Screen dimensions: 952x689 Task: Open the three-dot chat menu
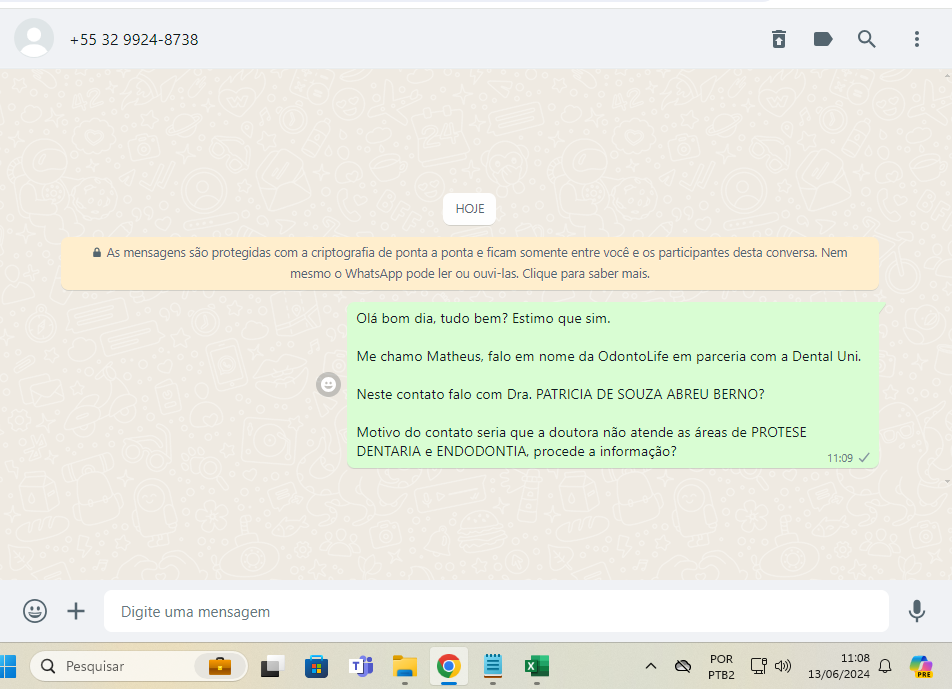tap(917, 39)
